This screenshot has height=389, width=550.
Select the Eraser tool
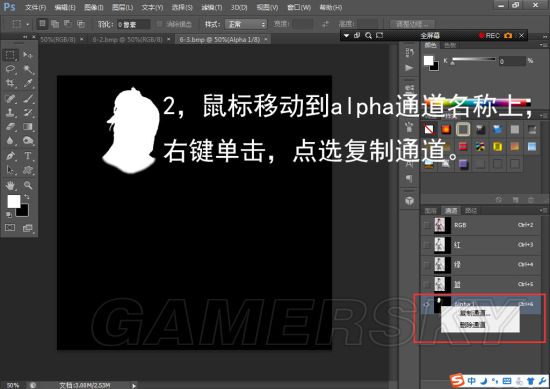coord(10,127)
